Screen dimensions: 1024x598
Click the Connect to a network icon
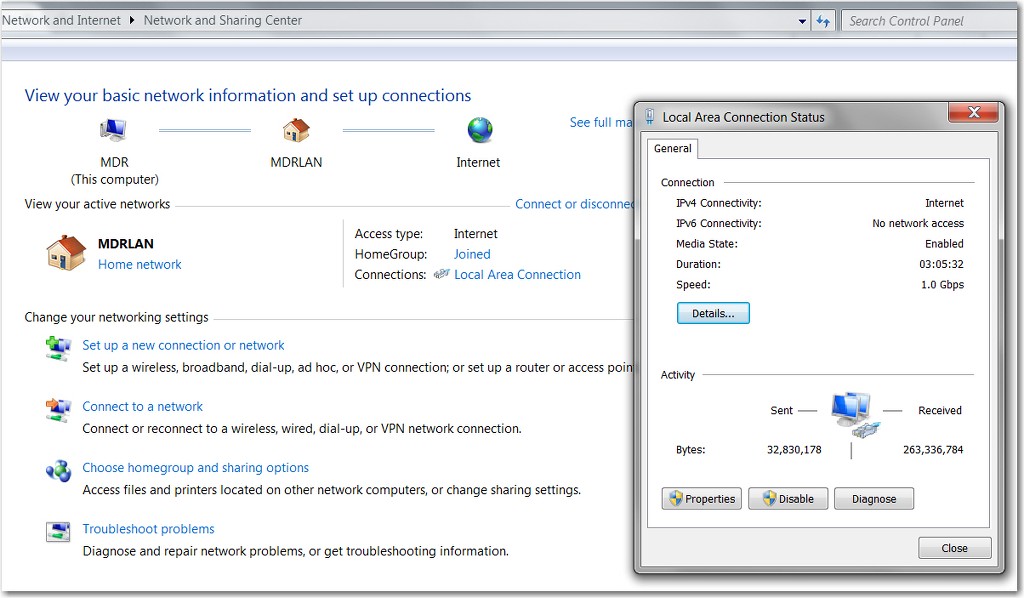58,410
